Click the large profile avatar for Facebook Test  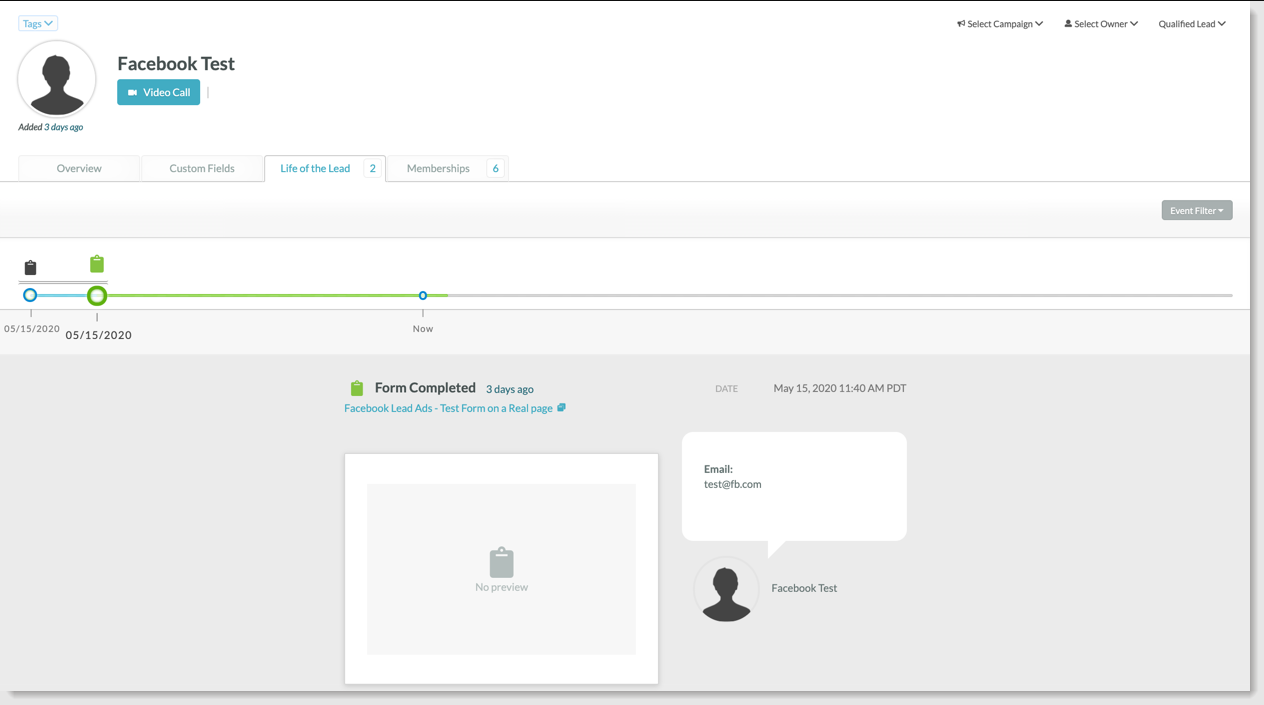click(57, 80)
